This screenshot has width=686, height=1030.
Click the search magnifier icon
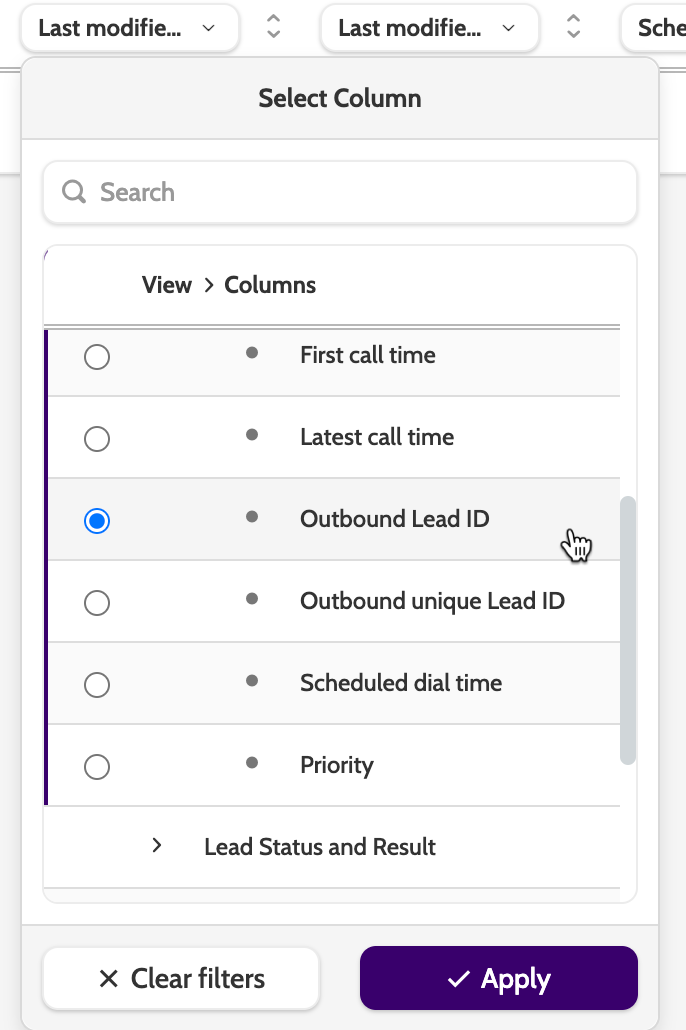point(74,192)
